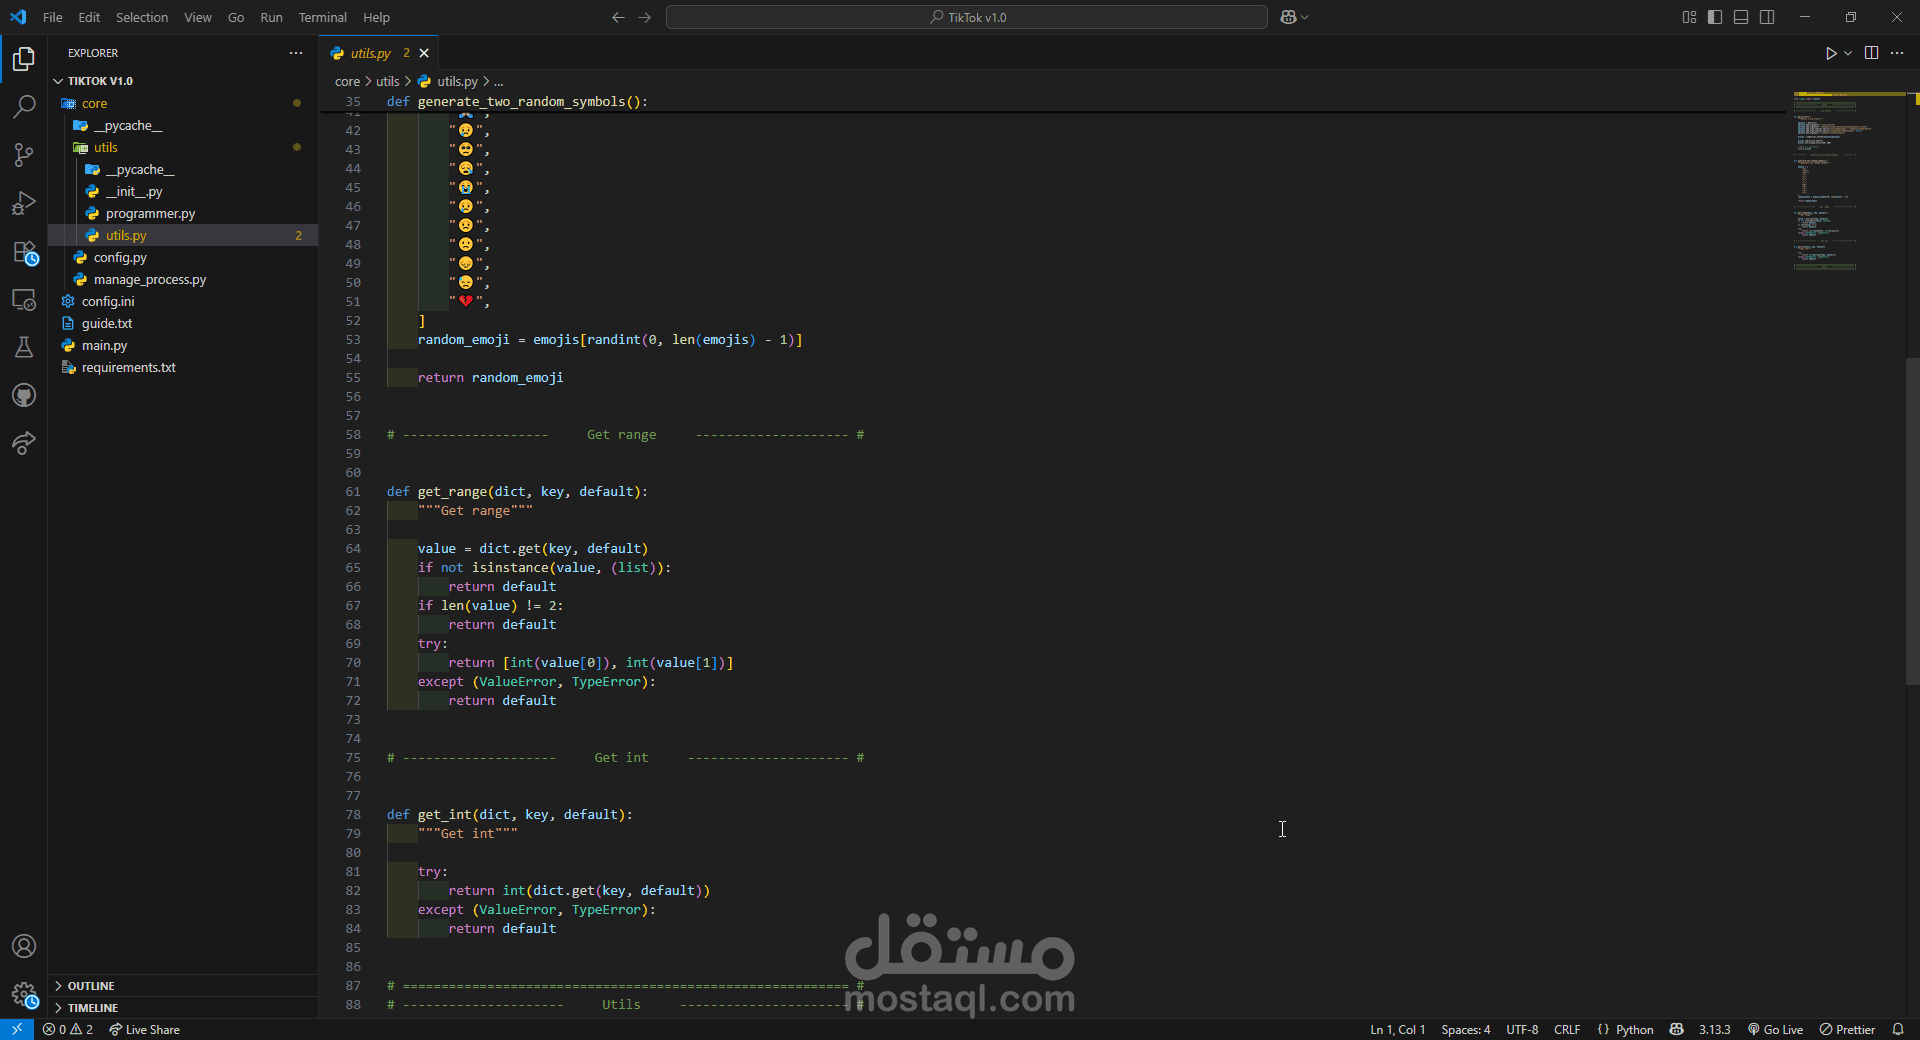Screen dimensions: 1920x1040
Task: Toggle primary side bar visibility
Action: [x=1715, y=17]
